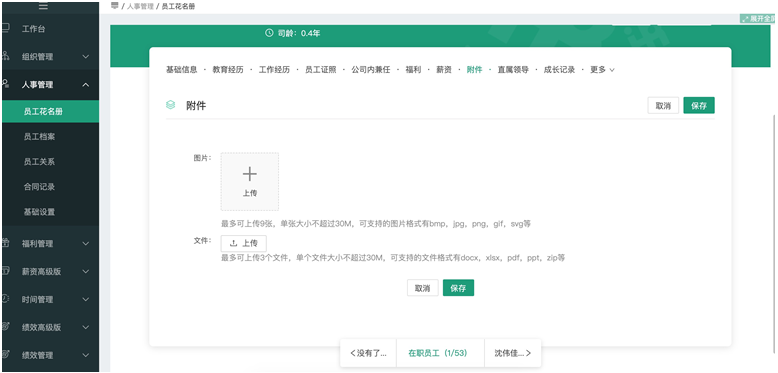Click the 绩效高级版 target icon

click(5, 326)
